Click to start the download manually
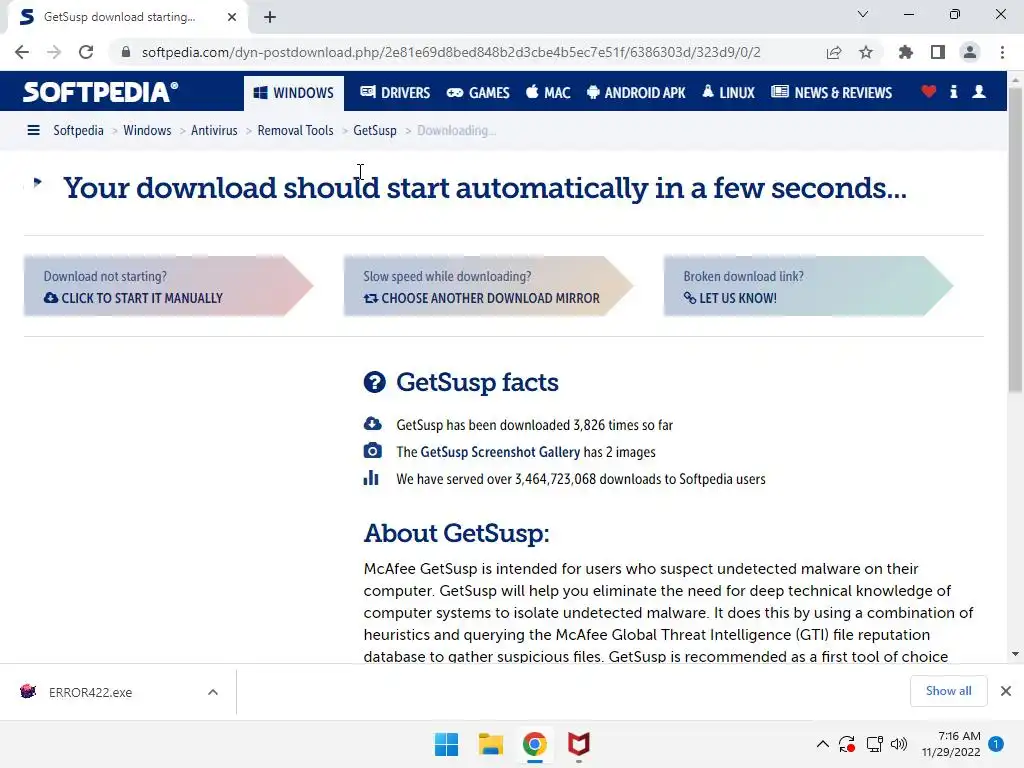 [168, 286]
